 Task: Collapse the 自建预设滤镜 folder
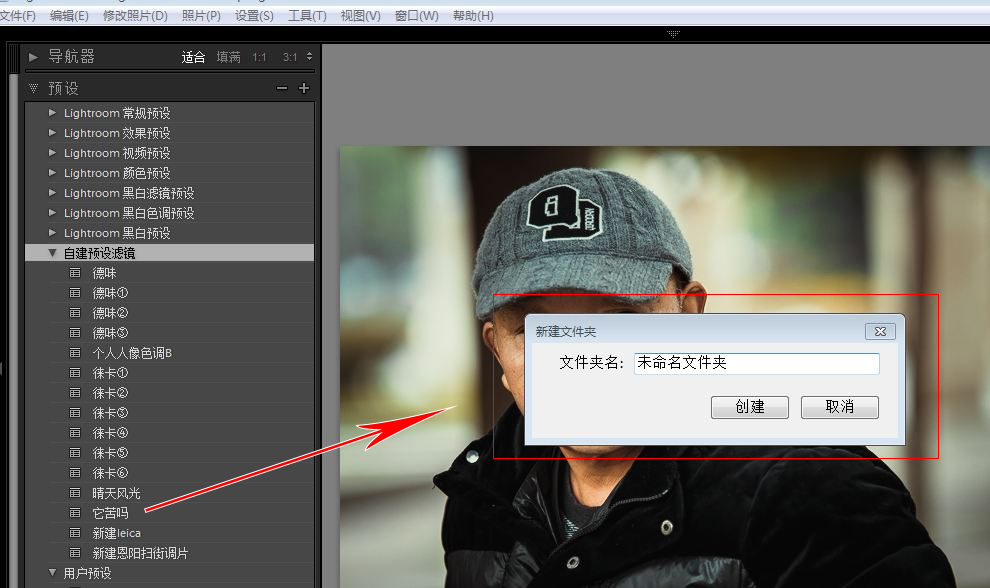(53, 253)
